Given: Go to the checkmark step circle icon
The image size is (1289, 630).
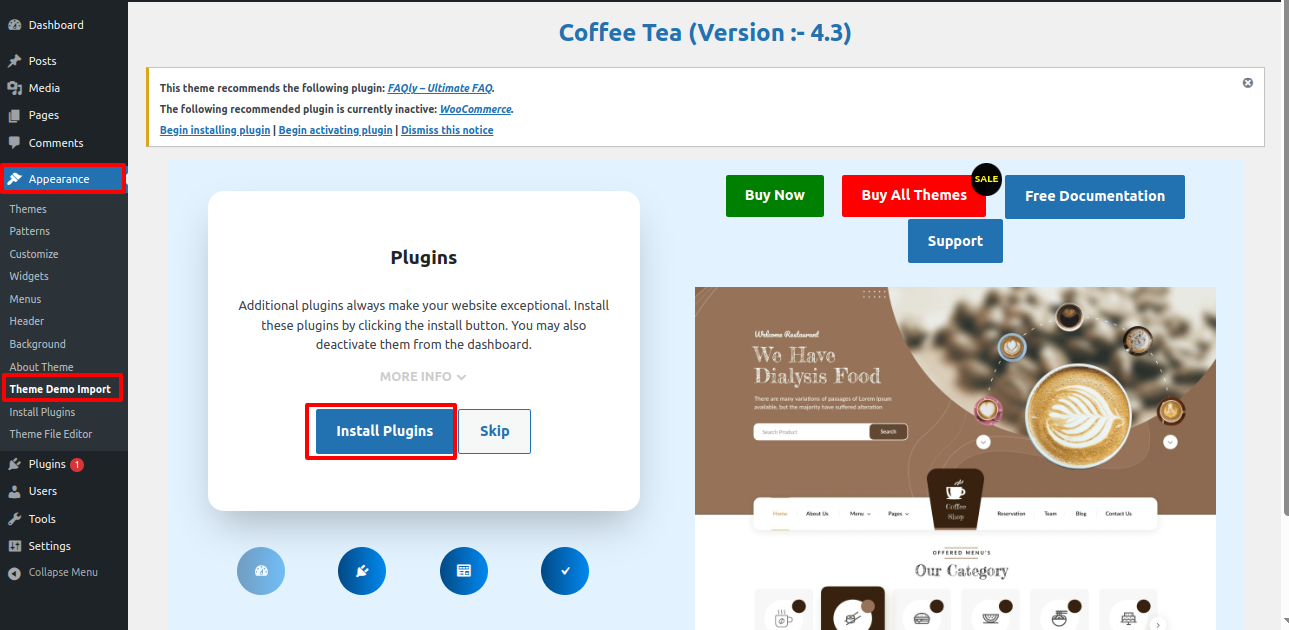Looking at the screenshot, I should click(x=565, y=571).
